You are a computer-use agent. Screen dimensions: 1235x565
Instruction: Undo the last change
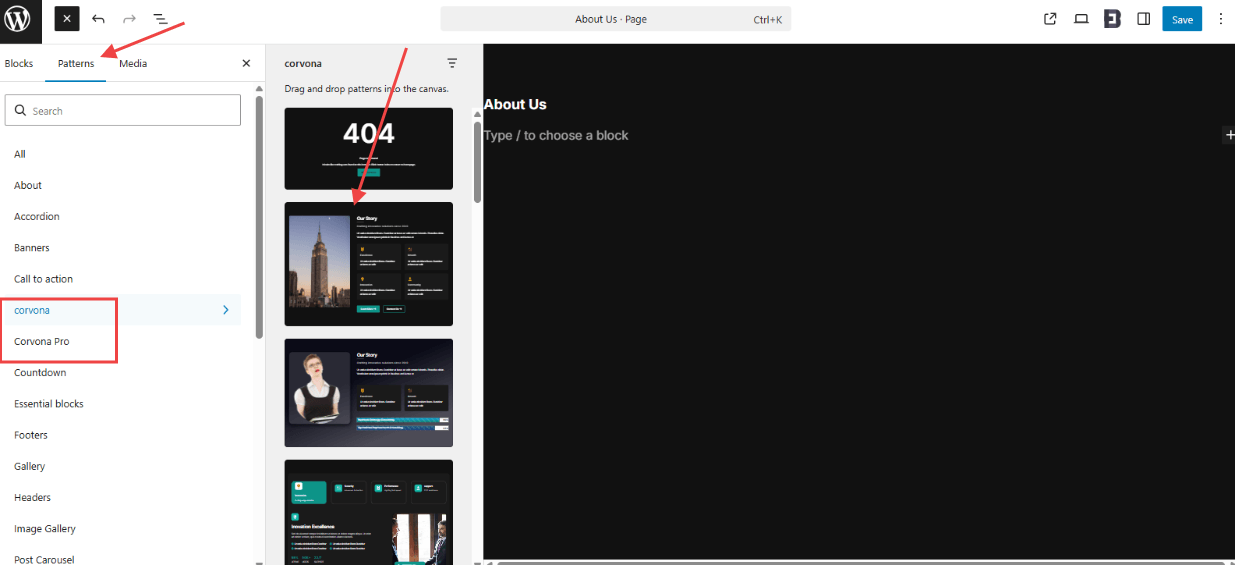98,19
